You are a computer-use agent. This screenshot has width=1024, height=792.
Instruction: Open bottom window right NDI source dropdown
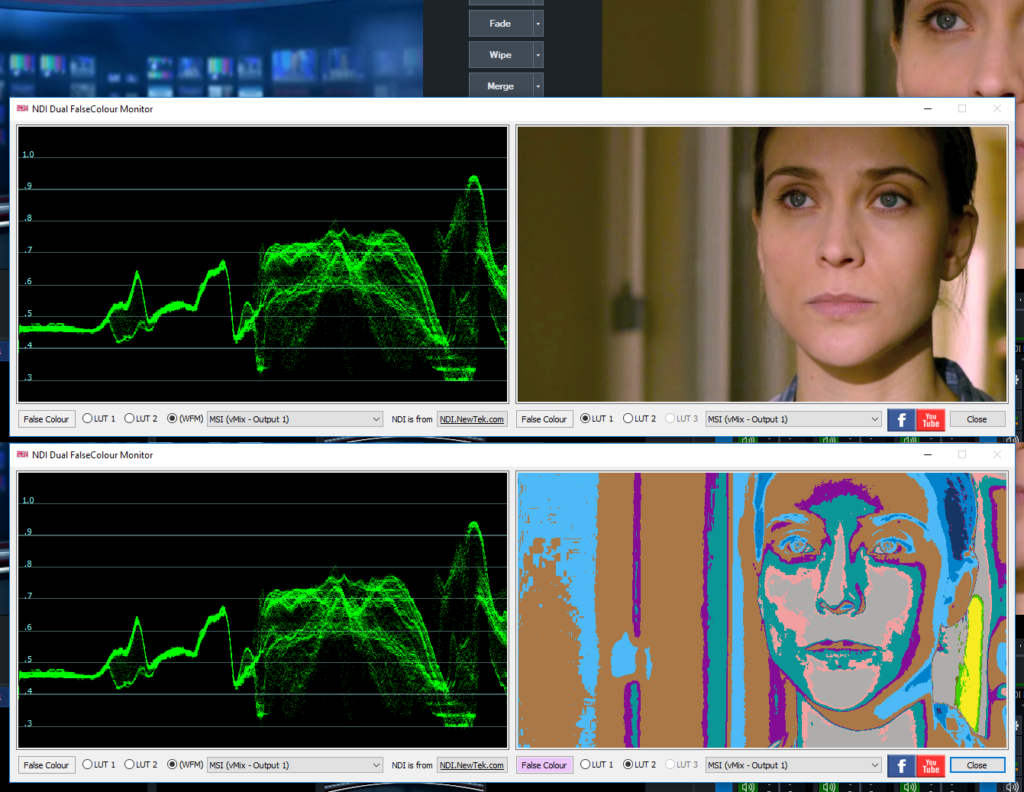tap(793, 765)
